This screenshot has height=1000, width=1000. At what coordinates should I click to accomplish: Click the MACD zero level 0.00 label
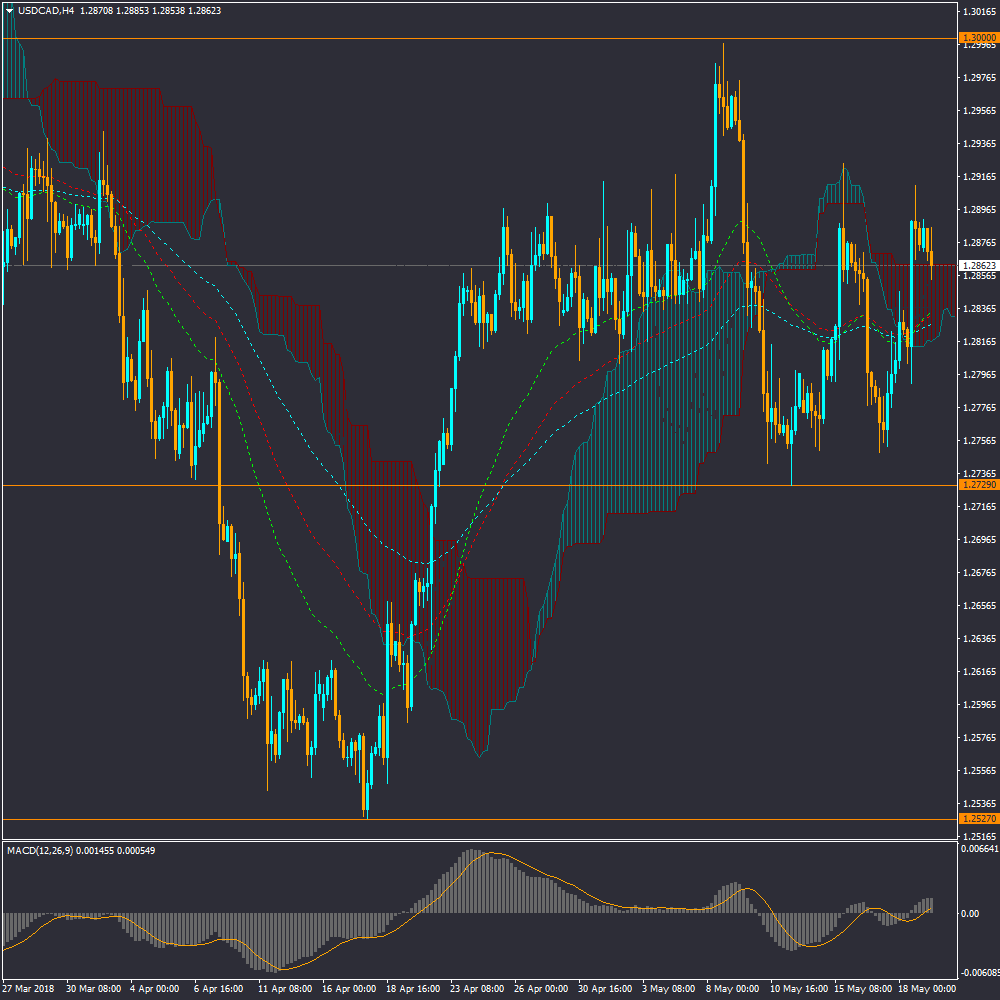(x=970, y=913)
